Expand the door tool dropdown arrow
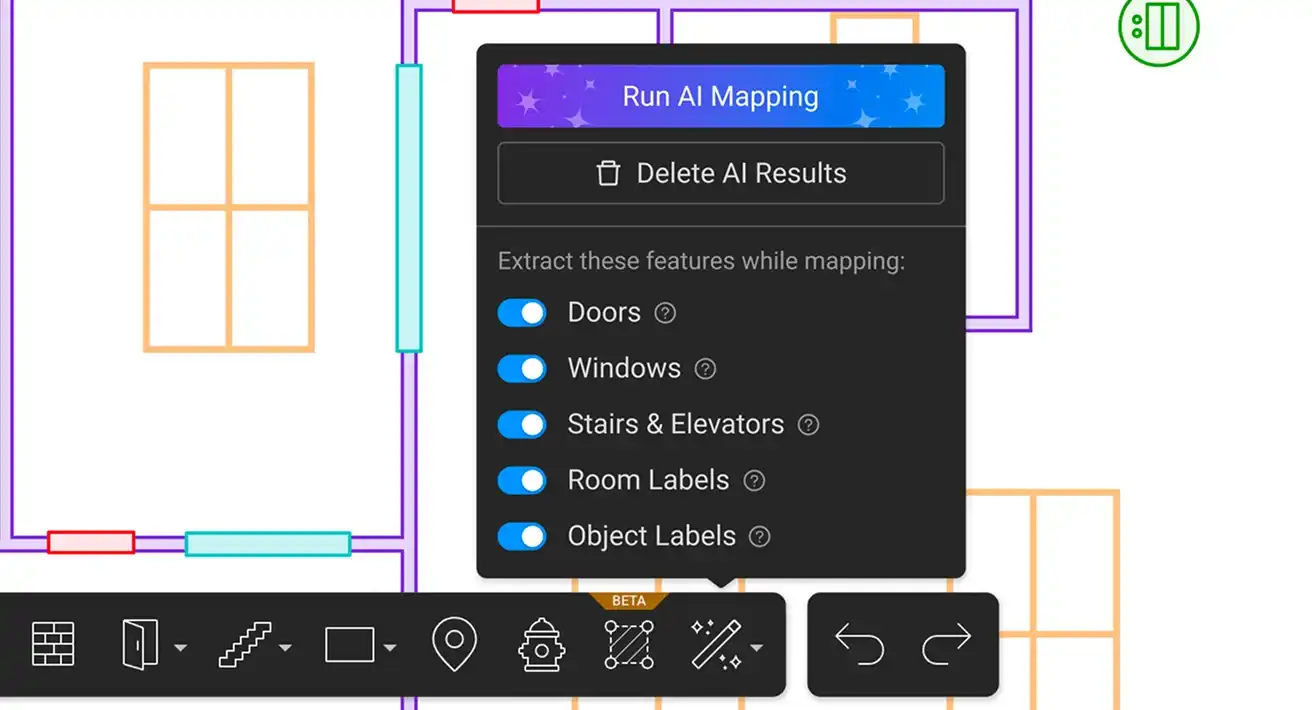The height and width of the screenshot is (710, 1312). pos(180,648)
